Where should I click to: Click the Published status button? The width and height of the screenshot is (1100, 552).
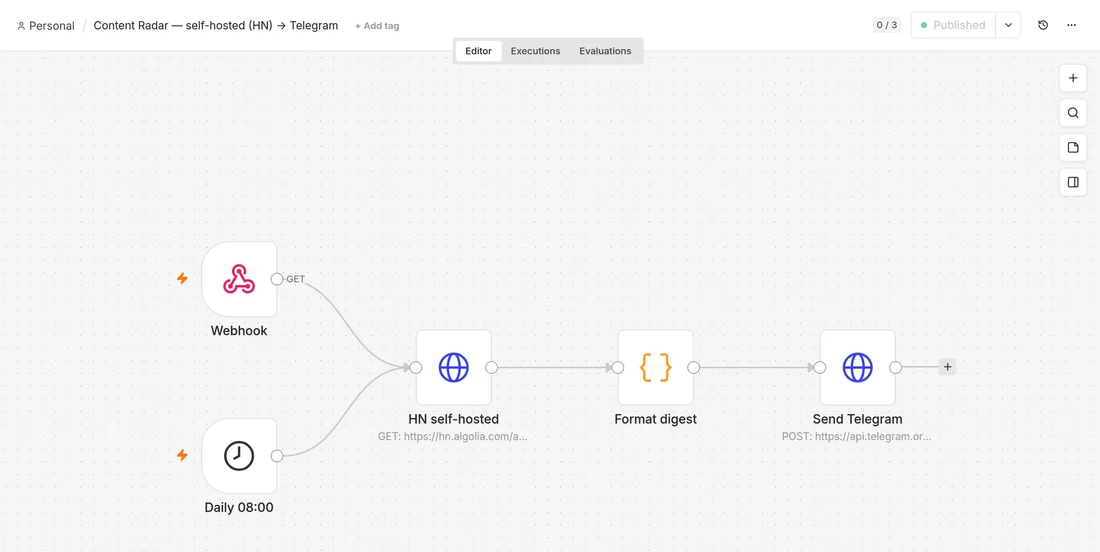click(953, 25)
